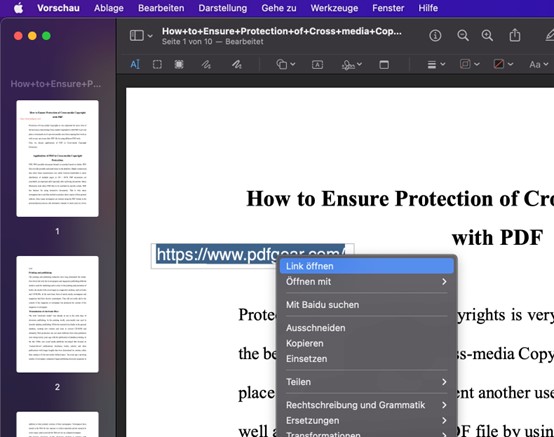Choose the Sketch drawing tool

[x=206, y=64]
